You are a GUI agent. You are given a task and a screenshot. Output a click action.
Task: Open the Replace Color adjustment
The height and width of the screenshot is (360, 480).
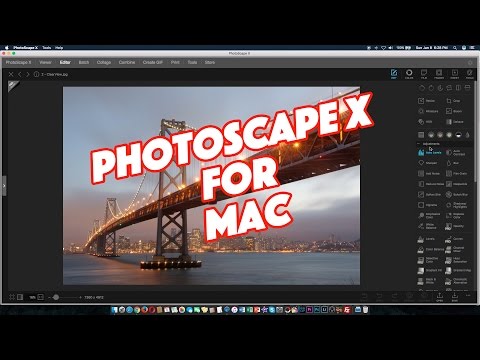pyautogui.click(x=455, y=216)
